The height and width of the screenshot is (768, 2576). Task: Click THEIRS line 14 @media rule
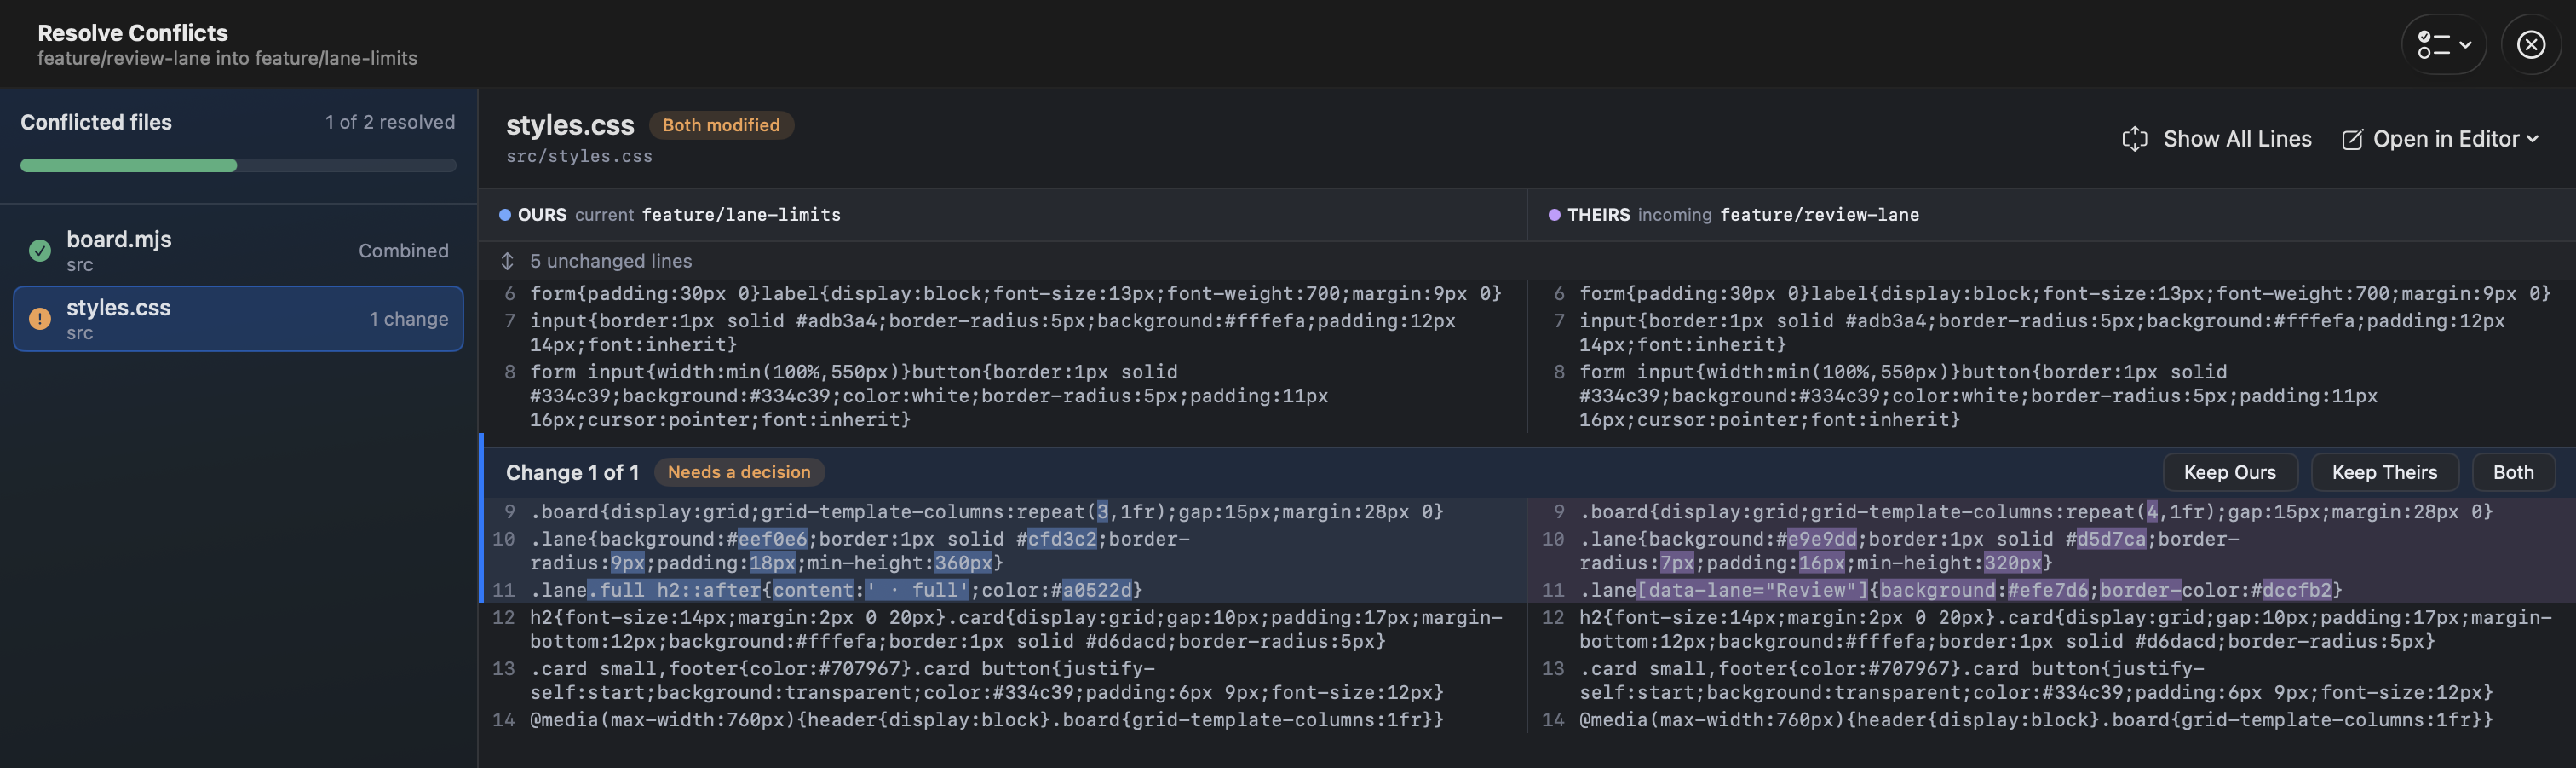[x=2035, y=720]
